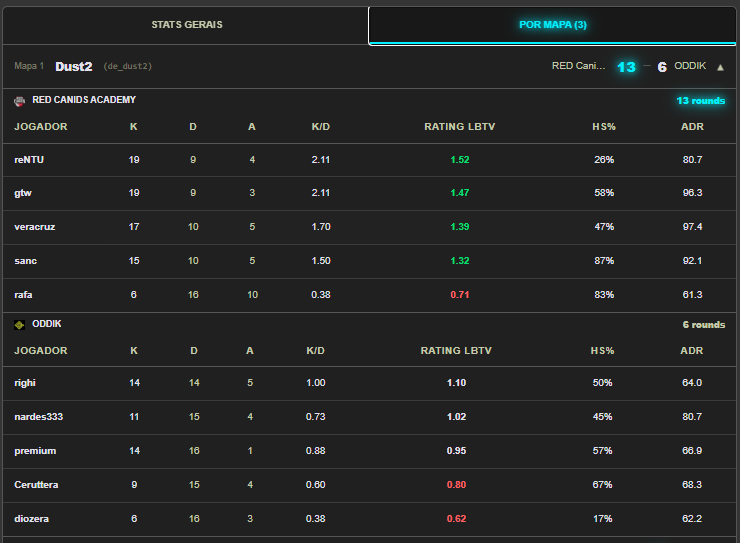Click the Dust2 map title
The width and height of the screenshot is (740, 543).
point(74,67)
